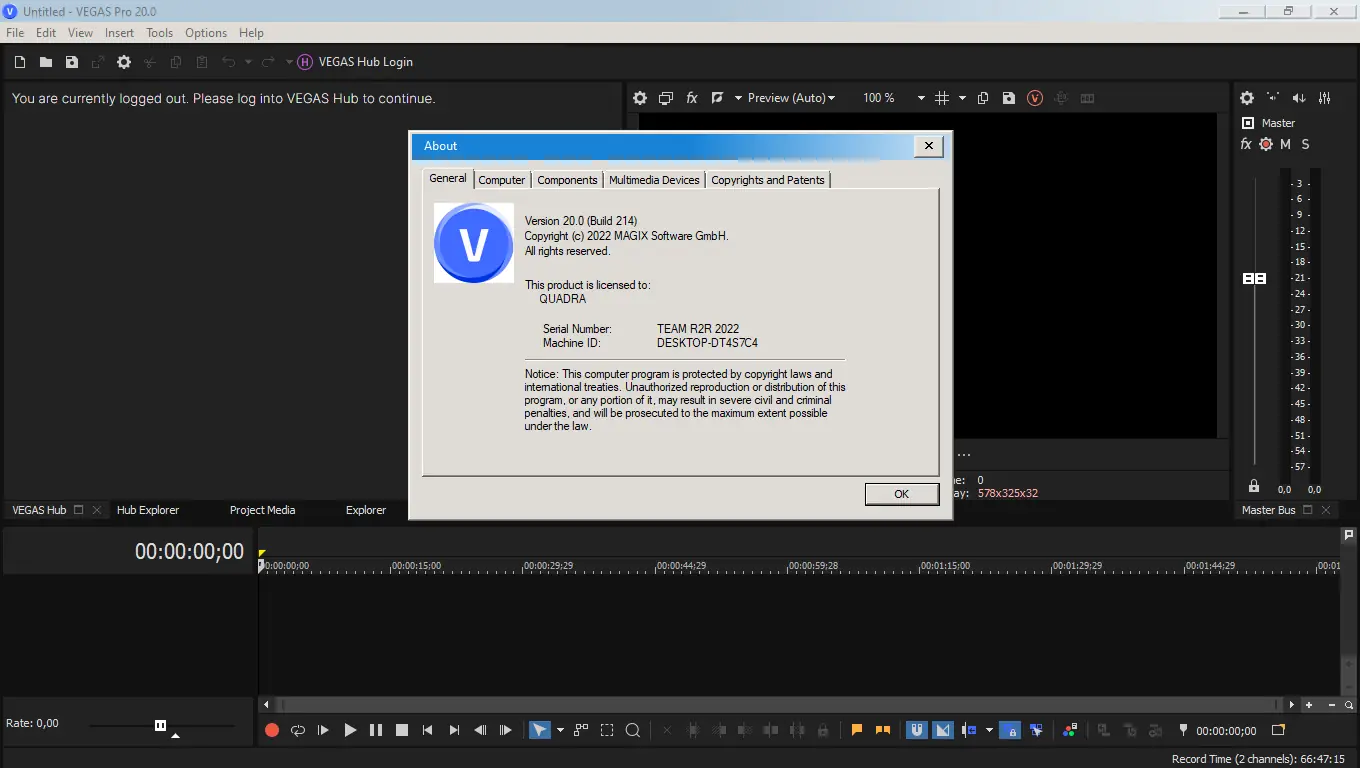
Task: Open Master FX in the Master Bus panel
Action: tap(1246, 144)
